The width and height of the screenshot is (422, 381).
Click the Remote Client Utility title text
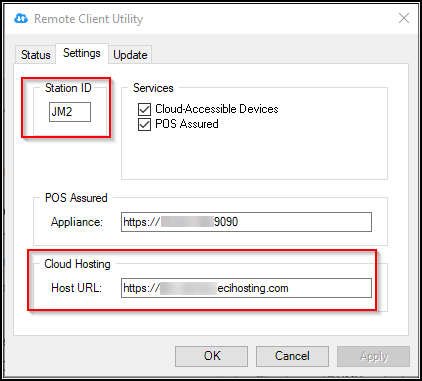tap(89, 19)
